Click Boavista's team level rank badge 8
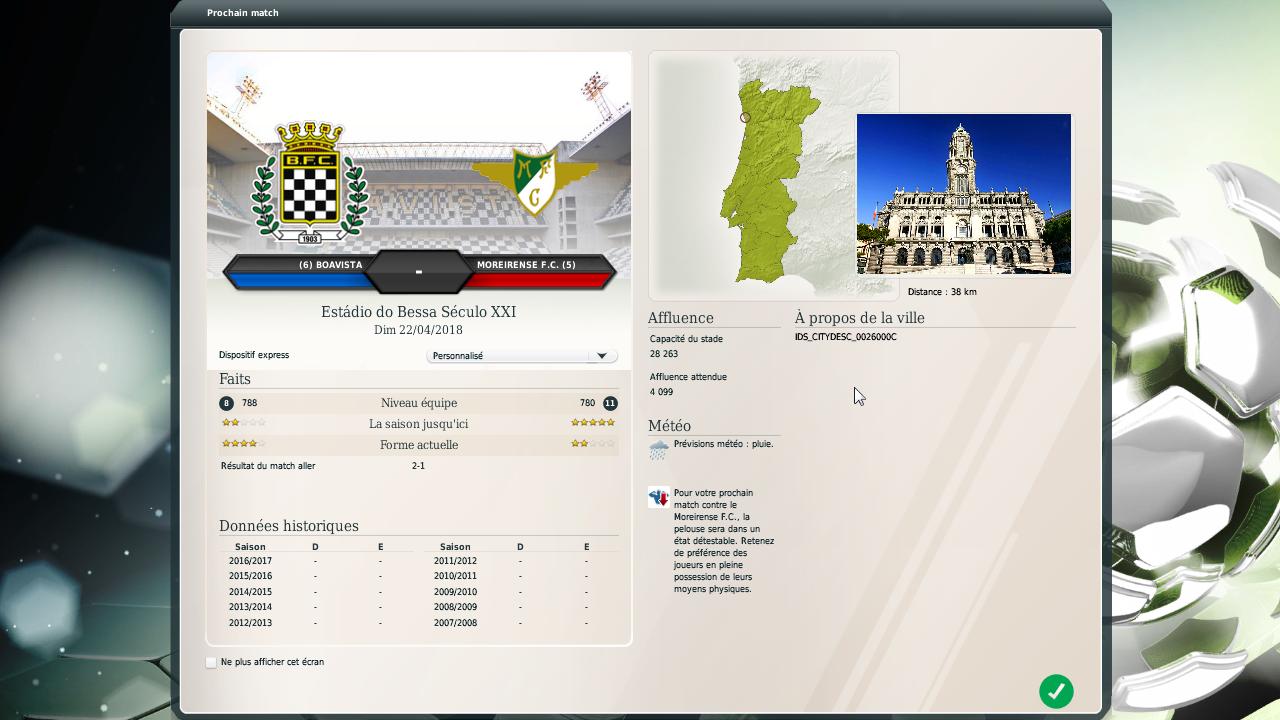The image size is (1280, 720). pos(226,403)
